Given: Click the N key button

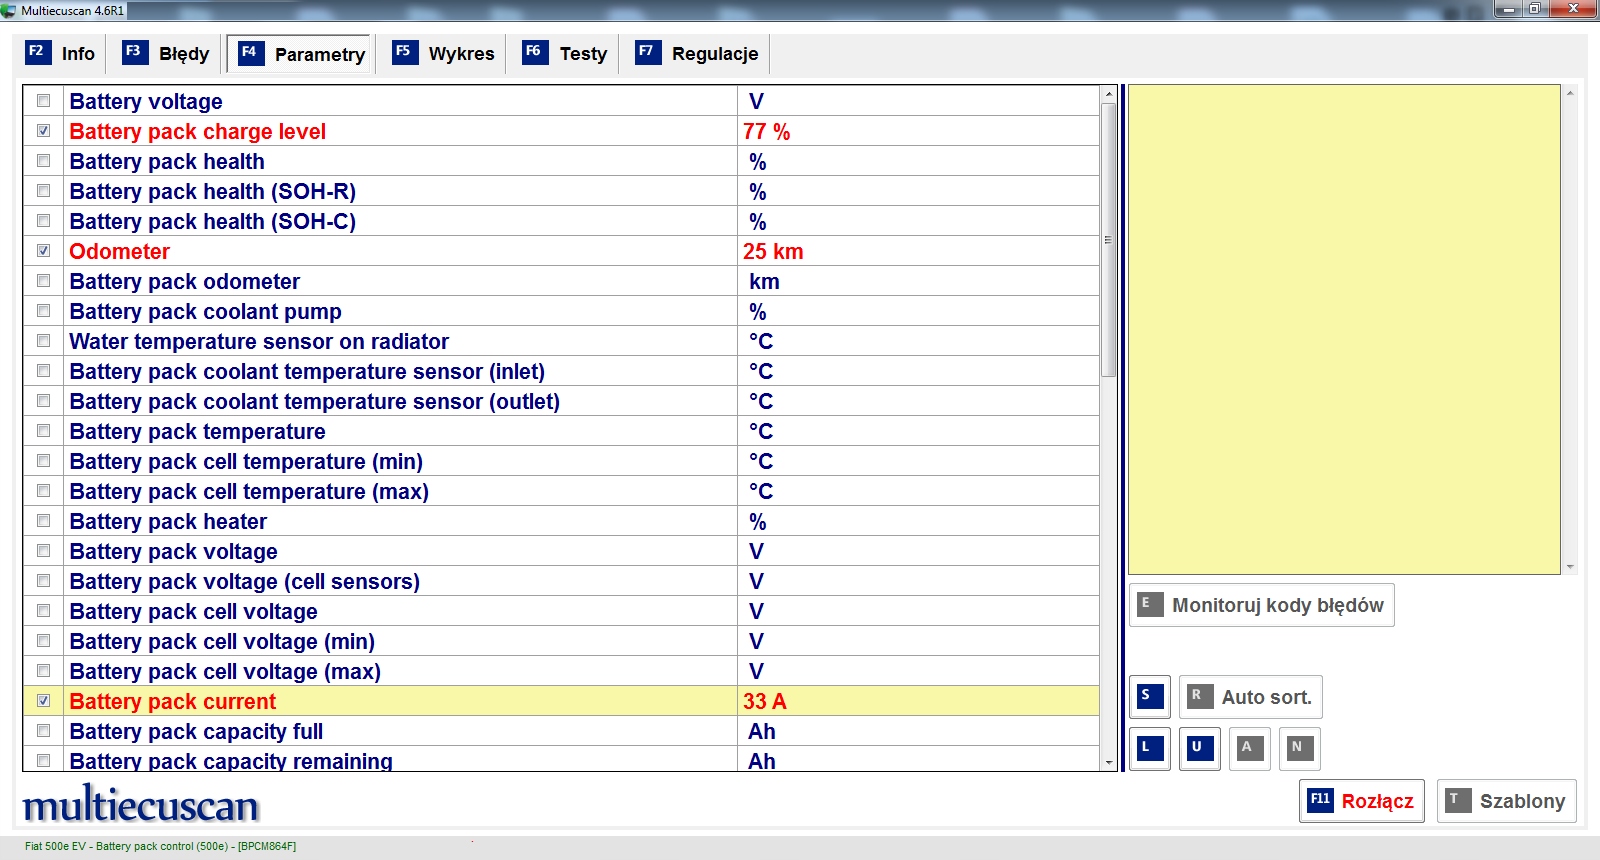Looking at the screenshot, I should click(1300, 749).
